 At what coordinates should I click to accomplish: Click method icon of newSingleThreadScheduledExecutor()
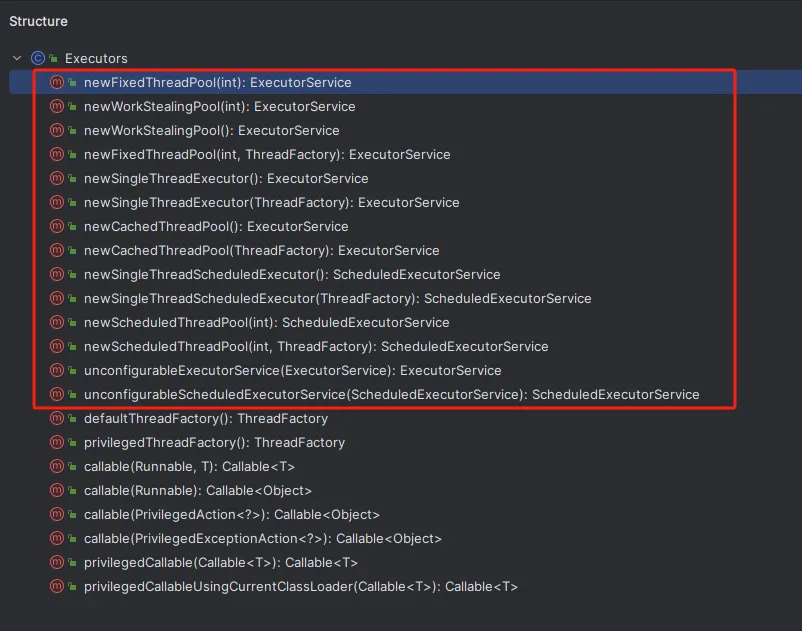click(57, 275)
